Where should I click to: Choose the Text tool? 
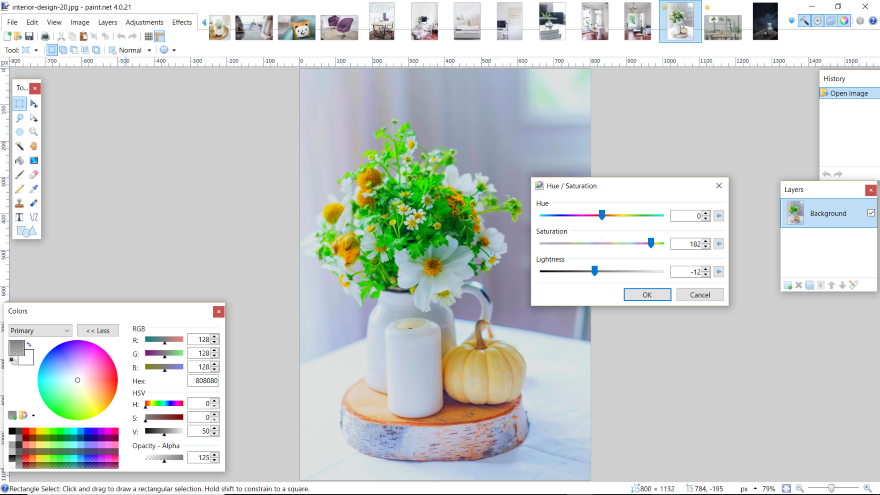pyautogui.click(x=19, y=217)
